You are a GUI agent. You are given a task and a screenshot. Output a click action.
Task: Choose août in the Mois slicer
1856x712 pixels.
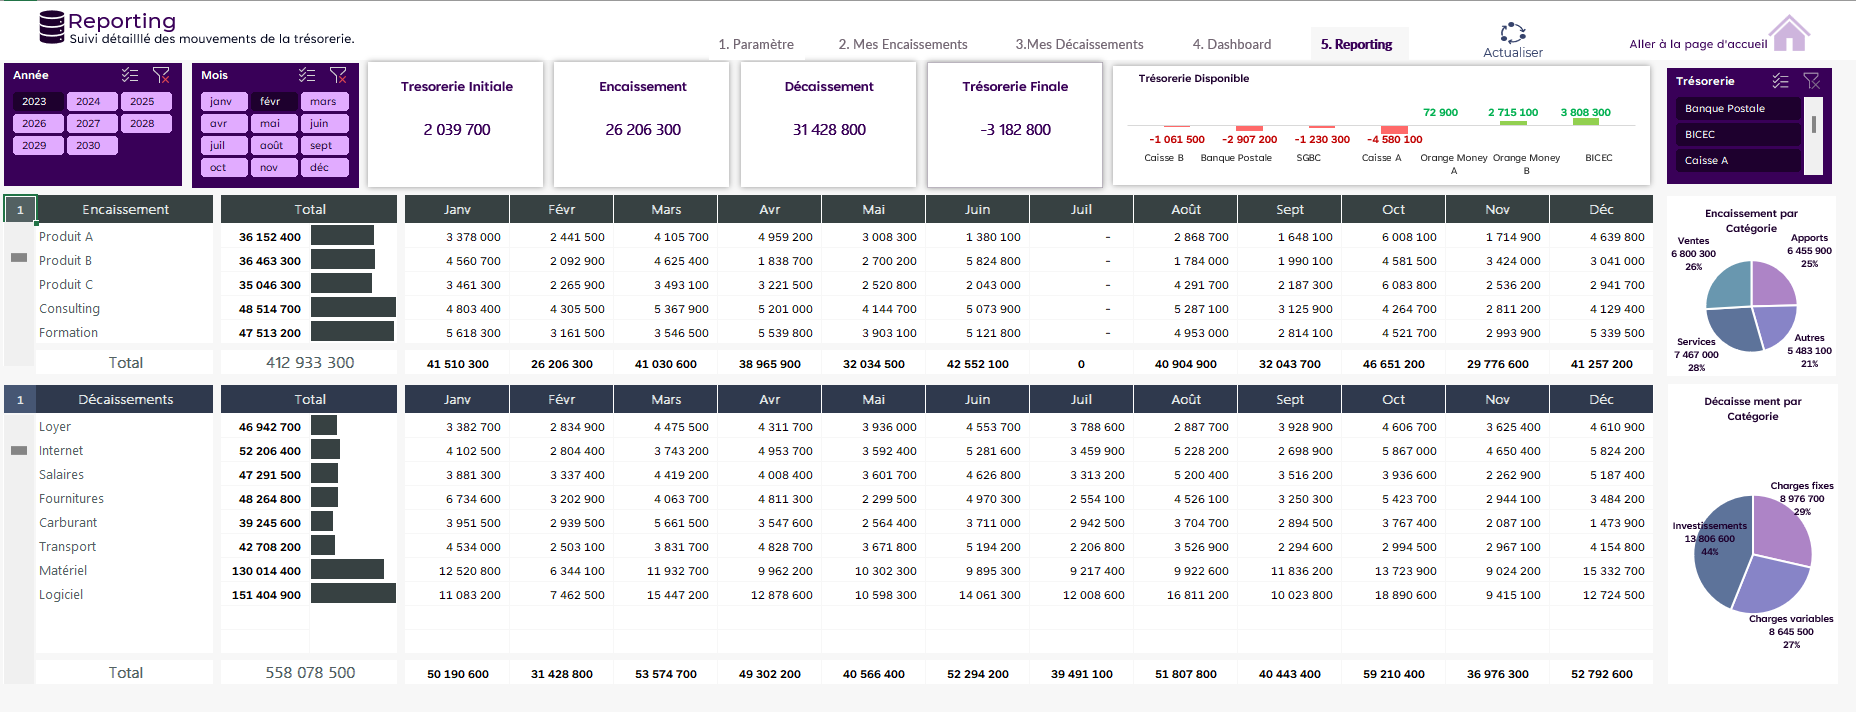pyautogui.click(x=274, y=145)
